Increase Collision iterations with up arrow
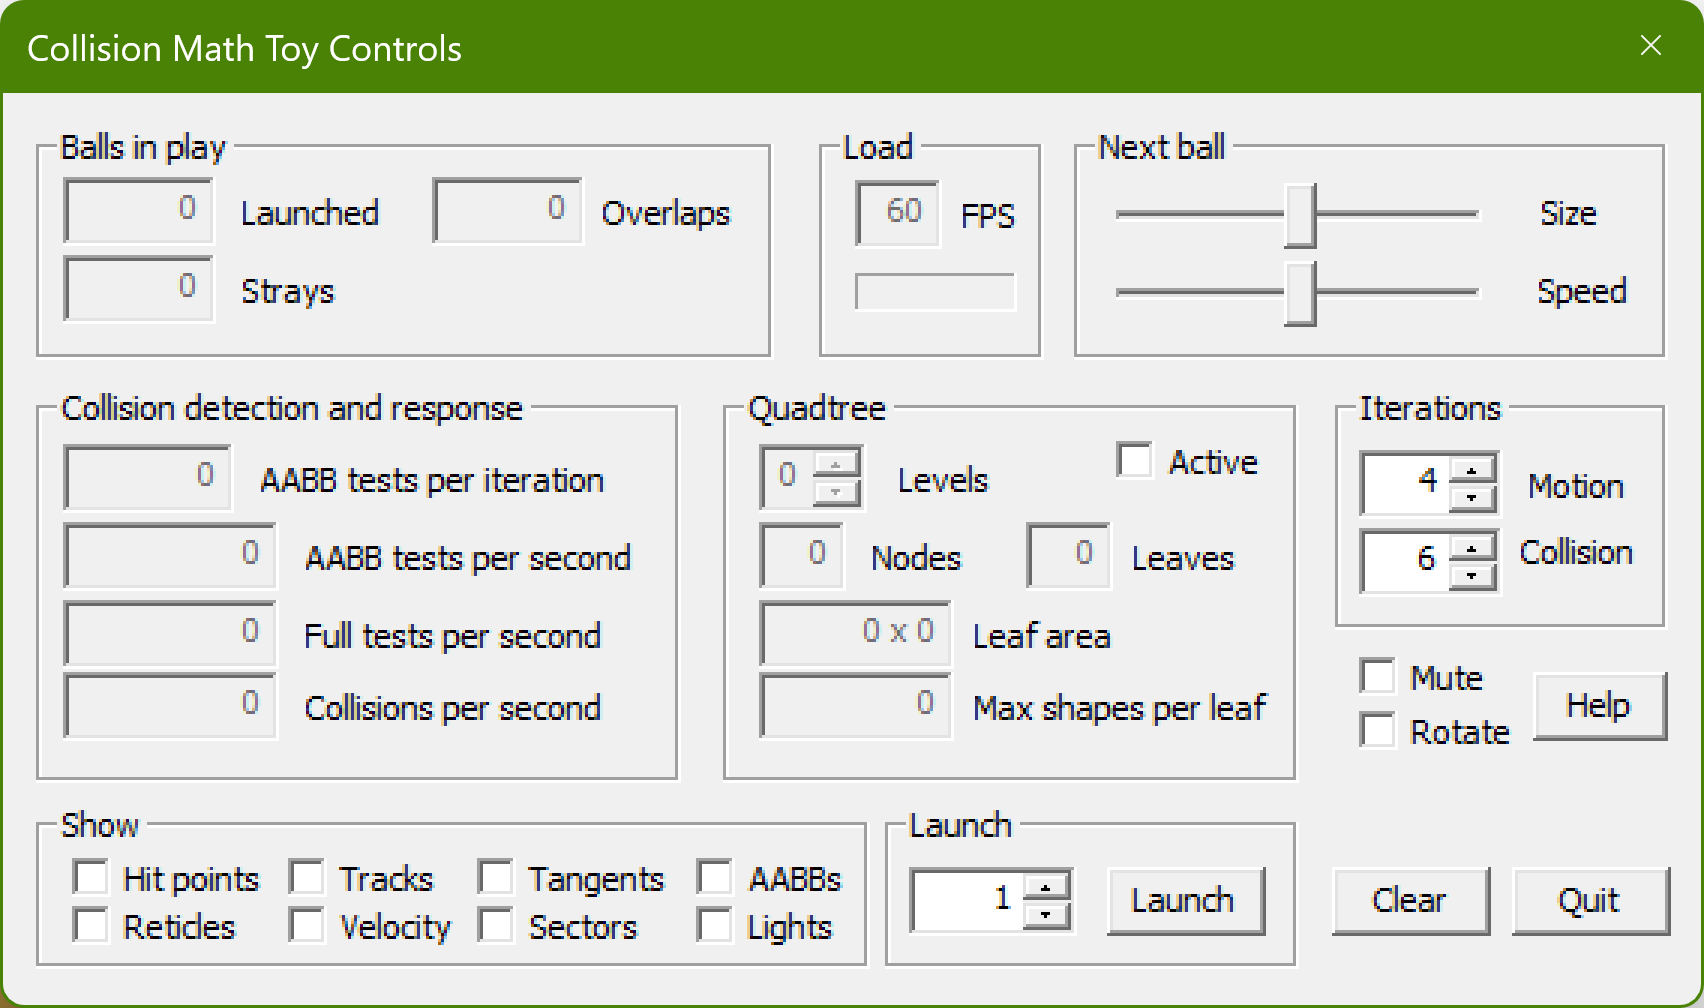This screenshot has height=1008, width=1704. click(1472, 547)
